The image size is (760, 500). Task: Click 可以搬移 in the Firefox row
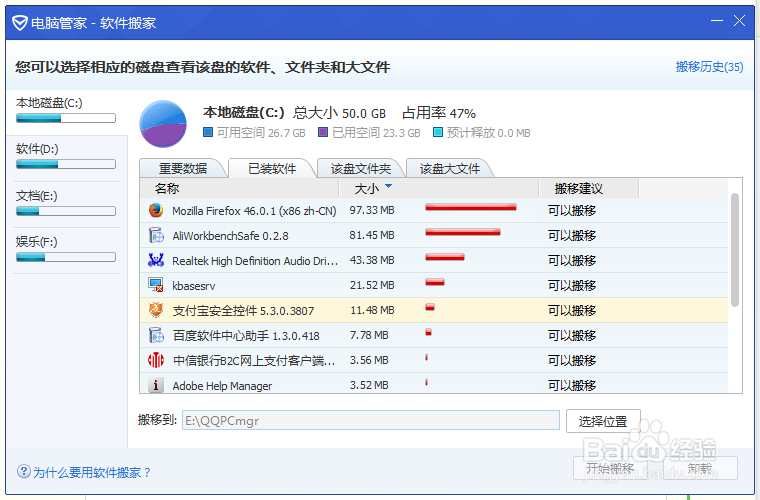pos(572,211)
